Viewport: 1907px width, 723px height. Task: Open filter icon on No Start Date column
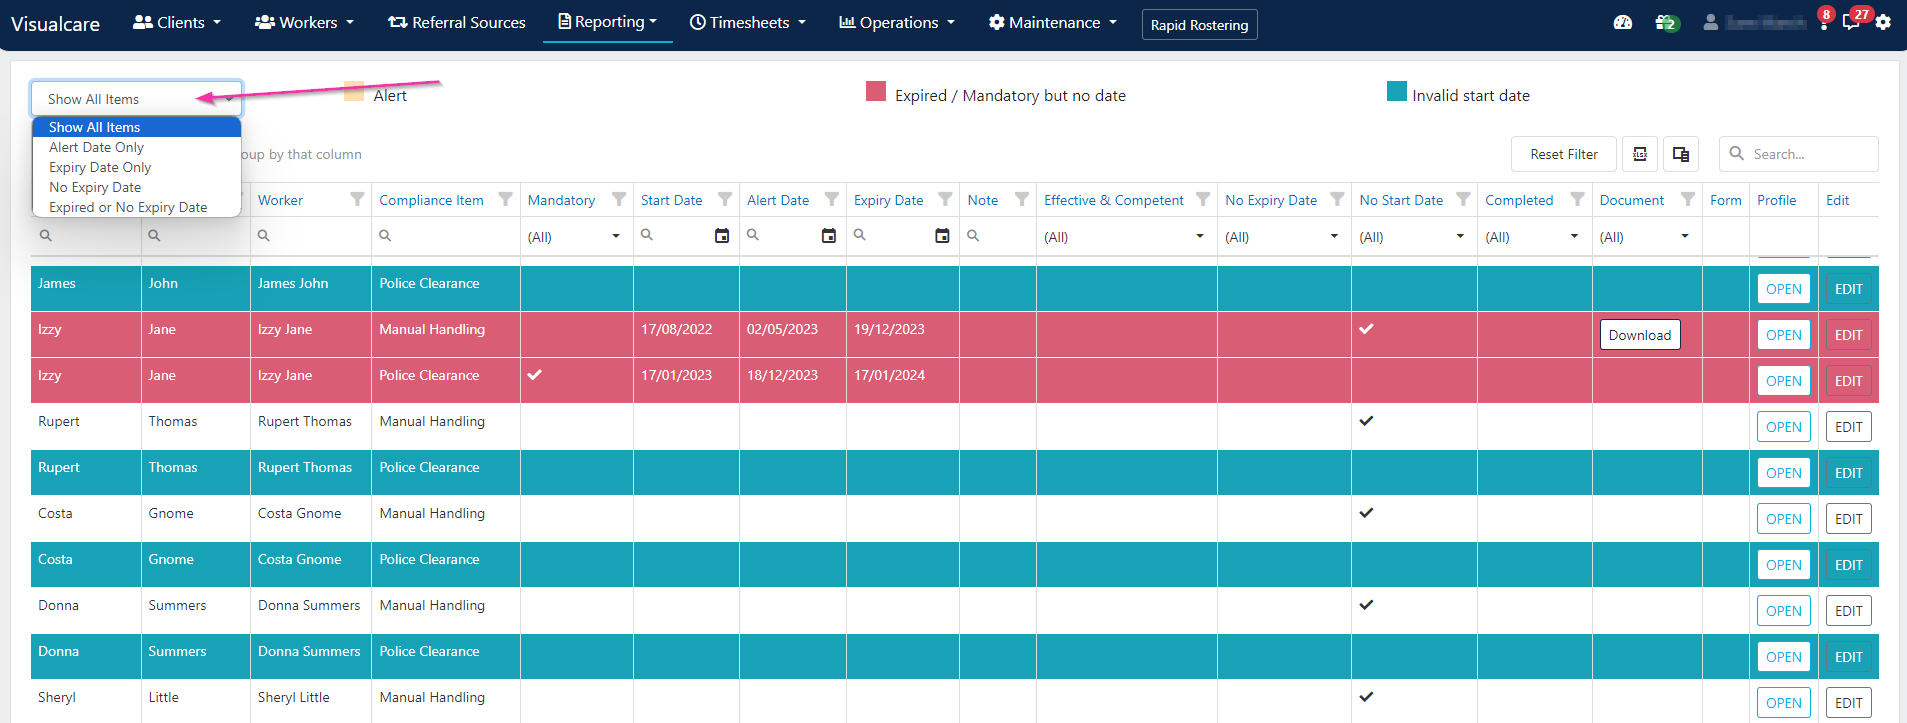1463,200
